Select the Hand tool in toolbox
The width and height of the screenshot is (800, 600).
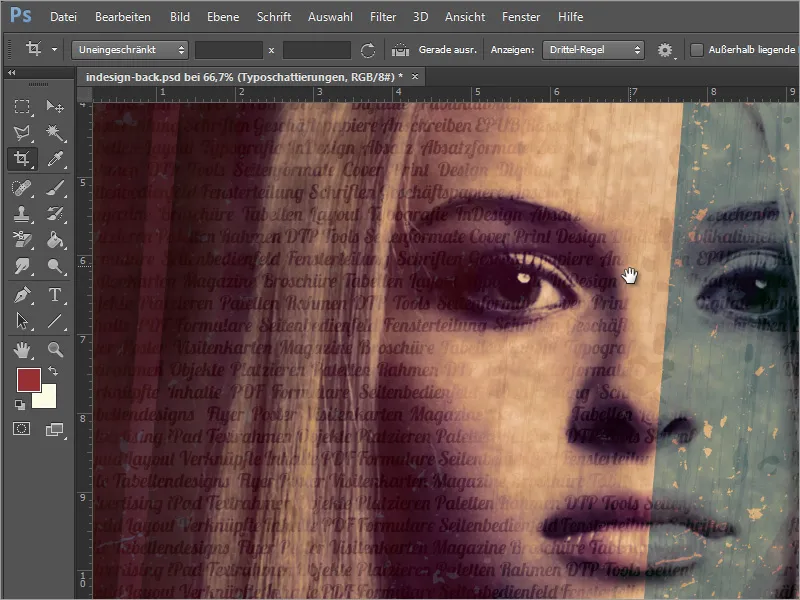point(21,349)
